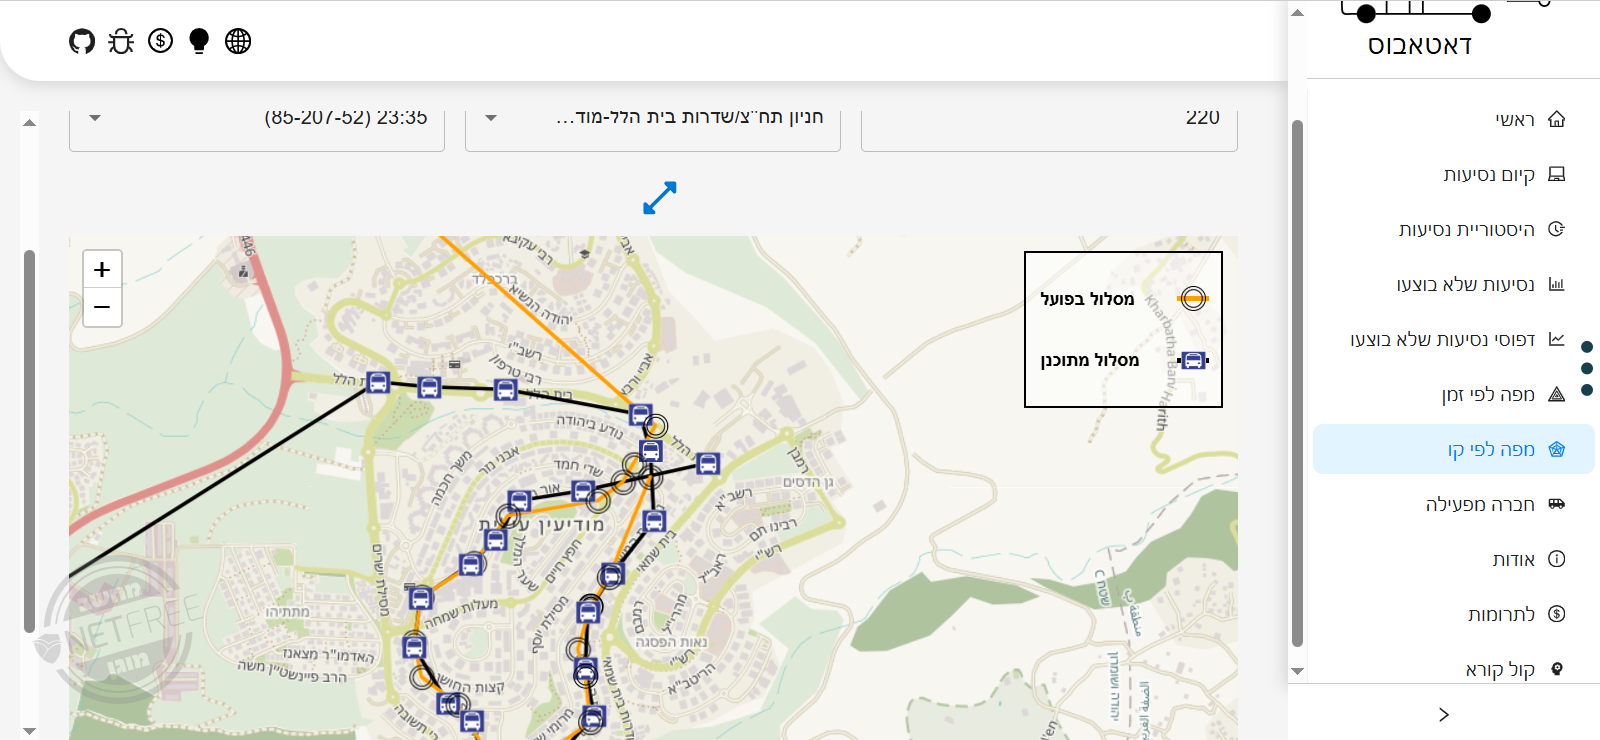Open קיום נסיעות menu item
The image size is (1600, 740).
[x=1488, y=175]
